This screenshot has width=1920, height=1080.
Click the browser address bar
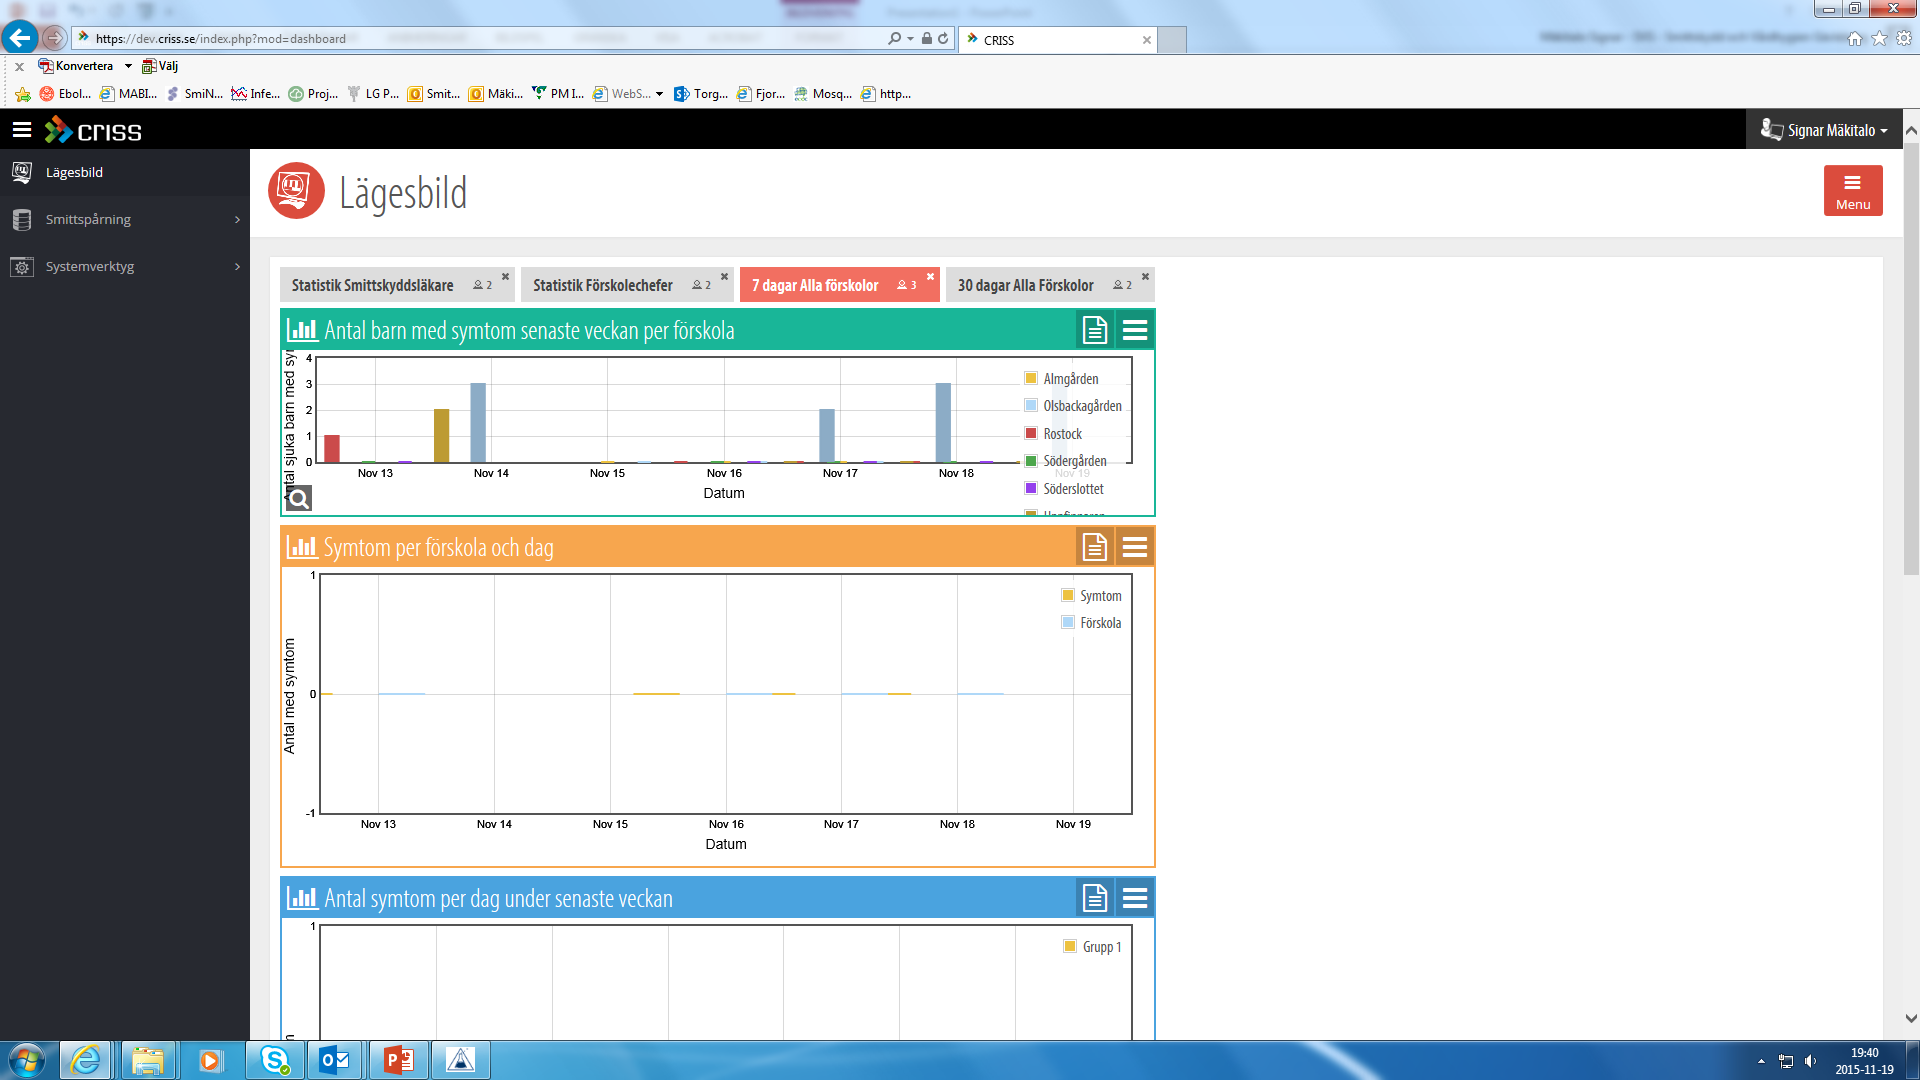click(480, 39)
